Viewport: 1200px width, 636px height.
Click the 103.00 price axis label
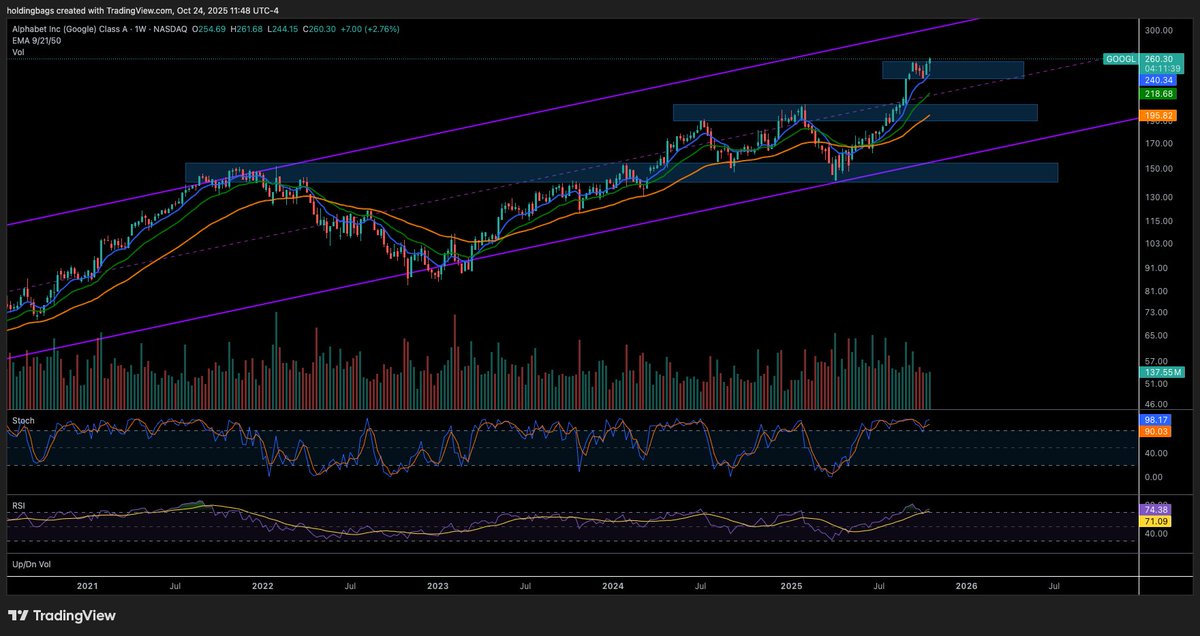pyautogui.click(x=1158, y=244)
